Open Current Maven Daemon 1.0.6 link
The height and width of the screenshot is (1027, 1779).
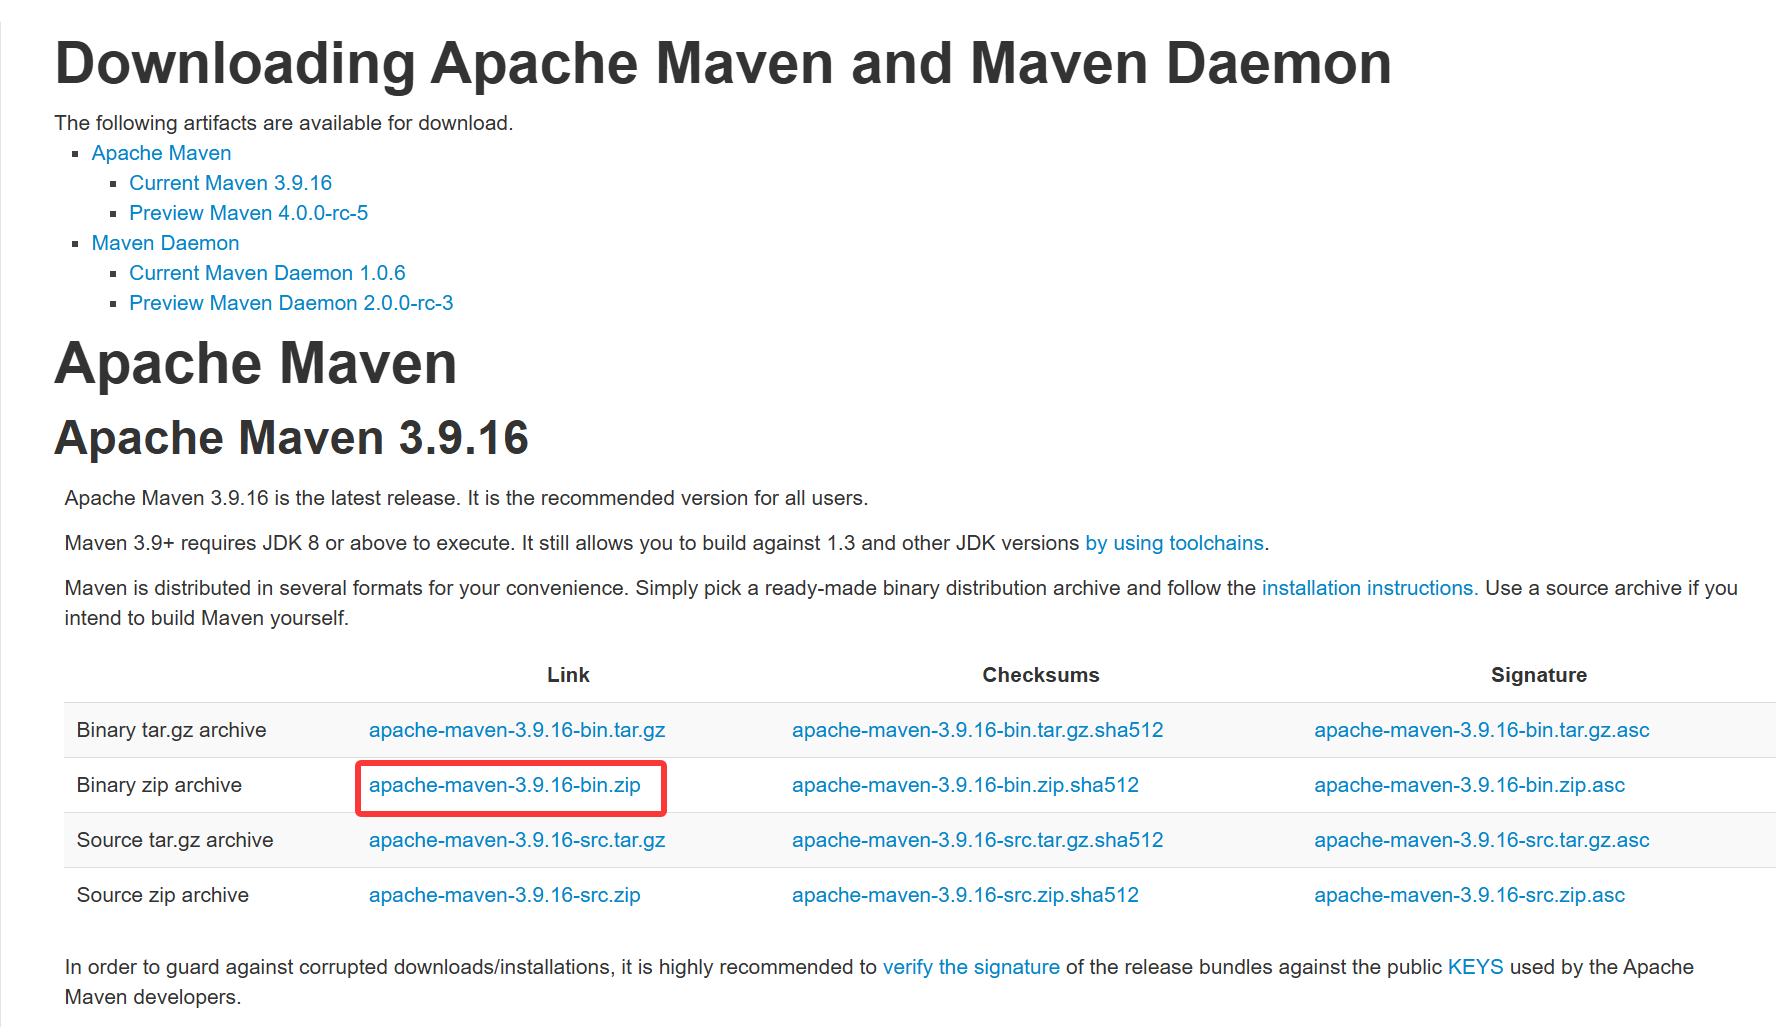tap(267, 273)
